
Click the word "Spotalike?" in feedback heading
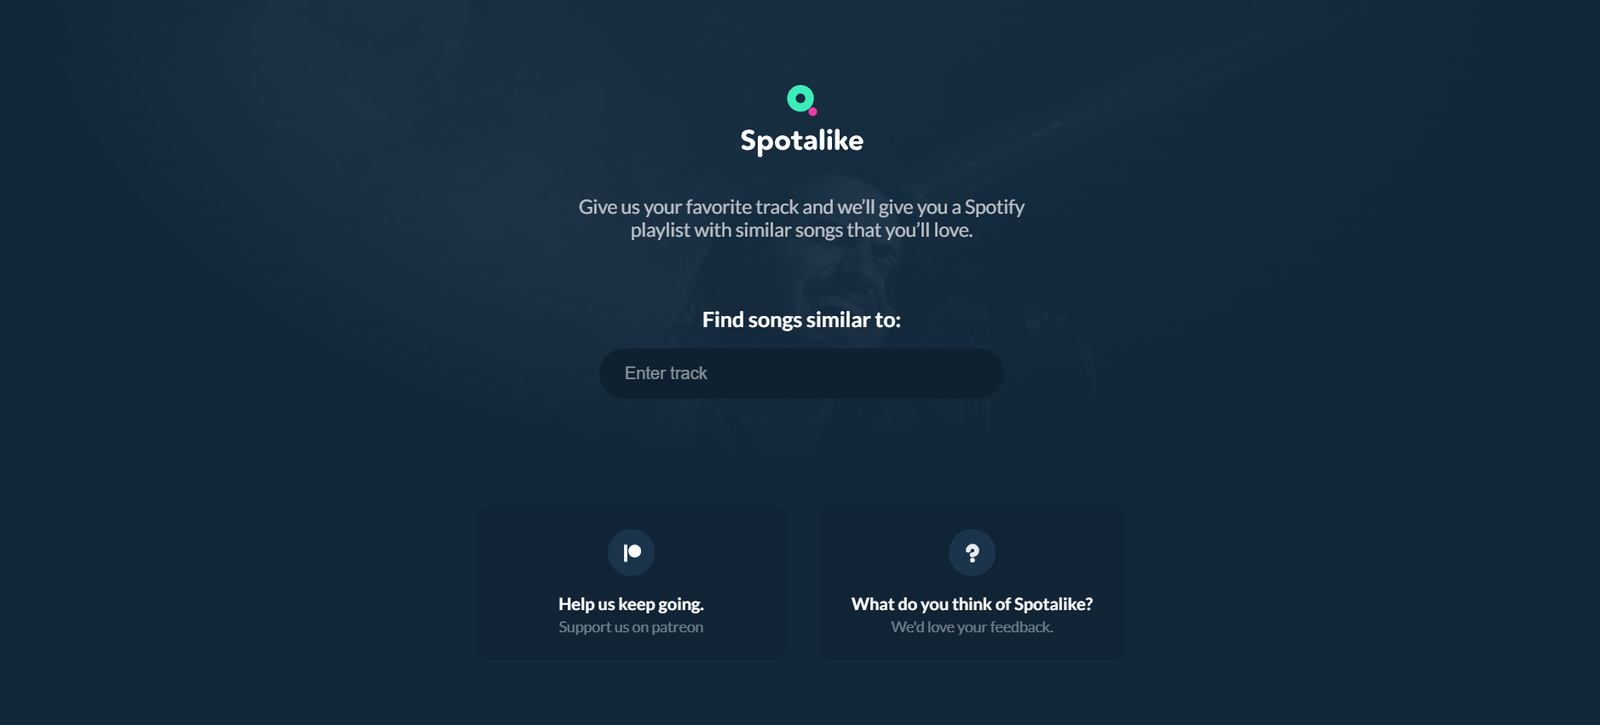click(x=1053, y=604)
